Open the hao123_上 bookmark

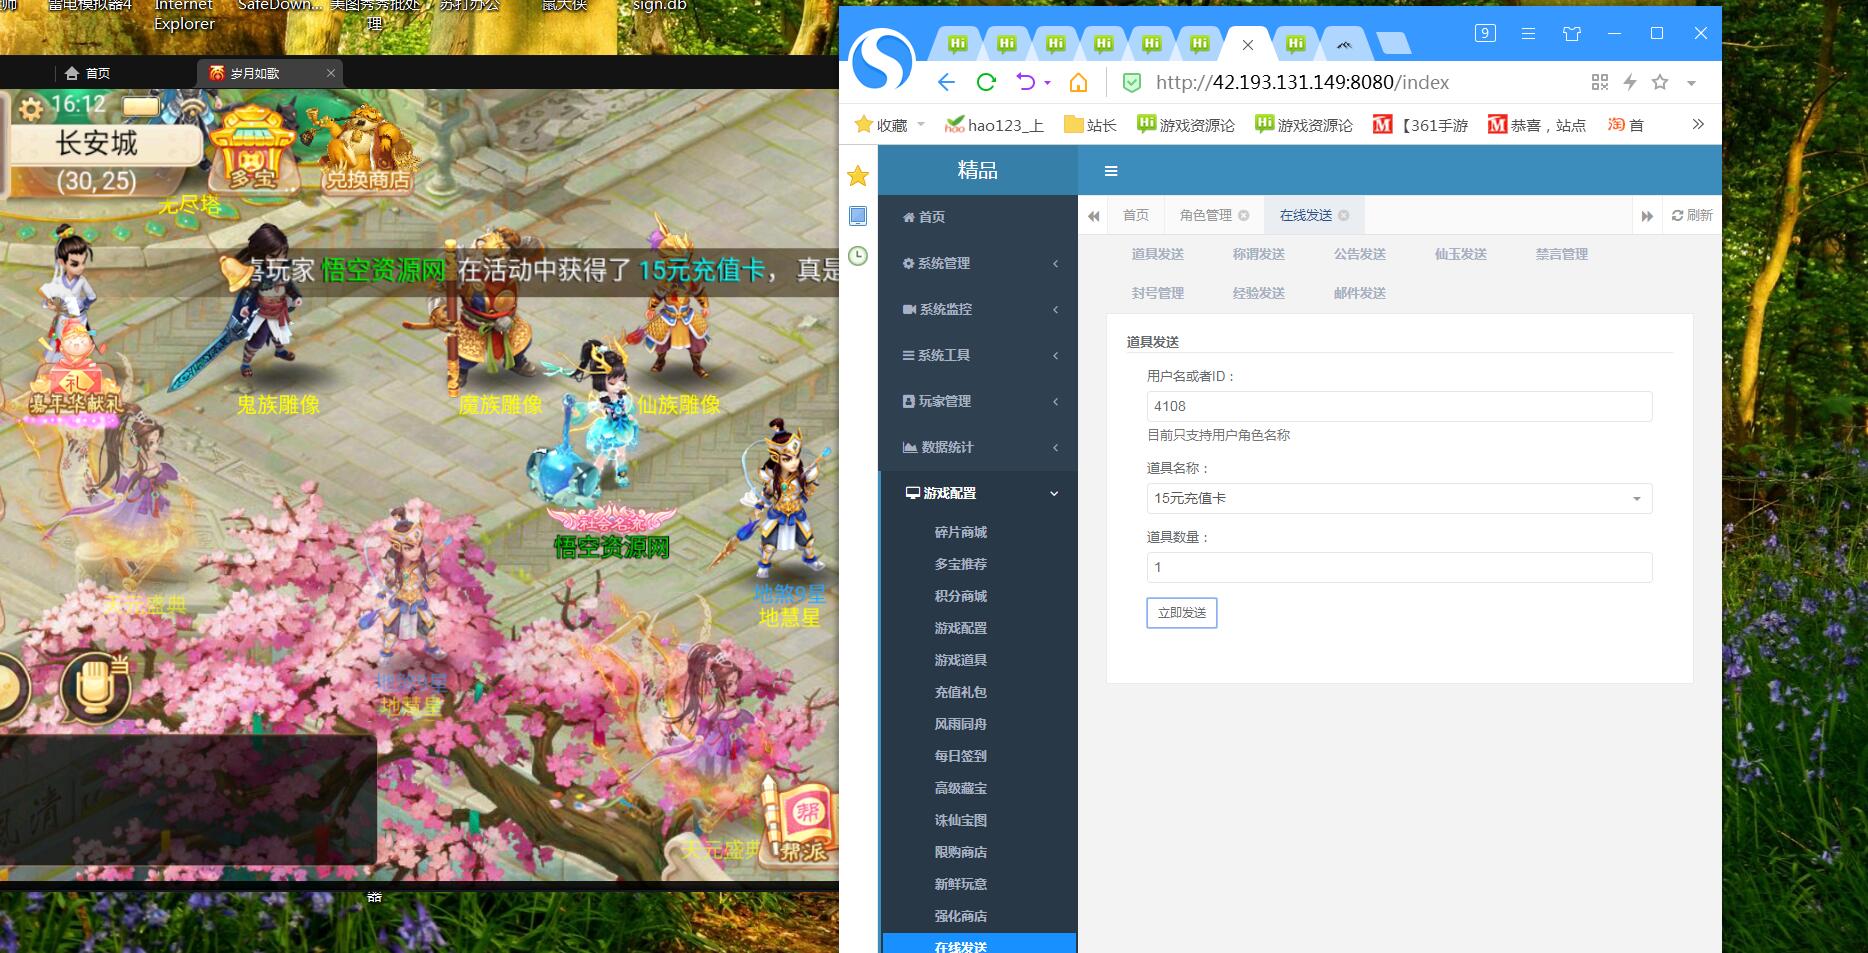coord(993,125)
